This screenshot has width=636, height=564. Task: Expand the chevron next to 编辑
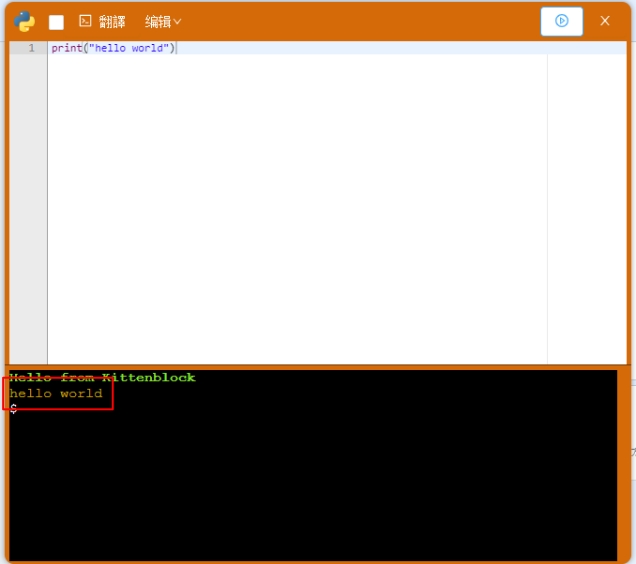coord(178,21)
